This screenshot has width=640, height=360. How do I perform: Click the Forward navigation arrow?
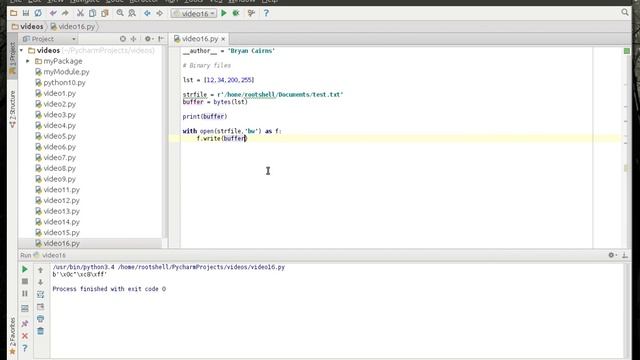click(x=160, y=13)
